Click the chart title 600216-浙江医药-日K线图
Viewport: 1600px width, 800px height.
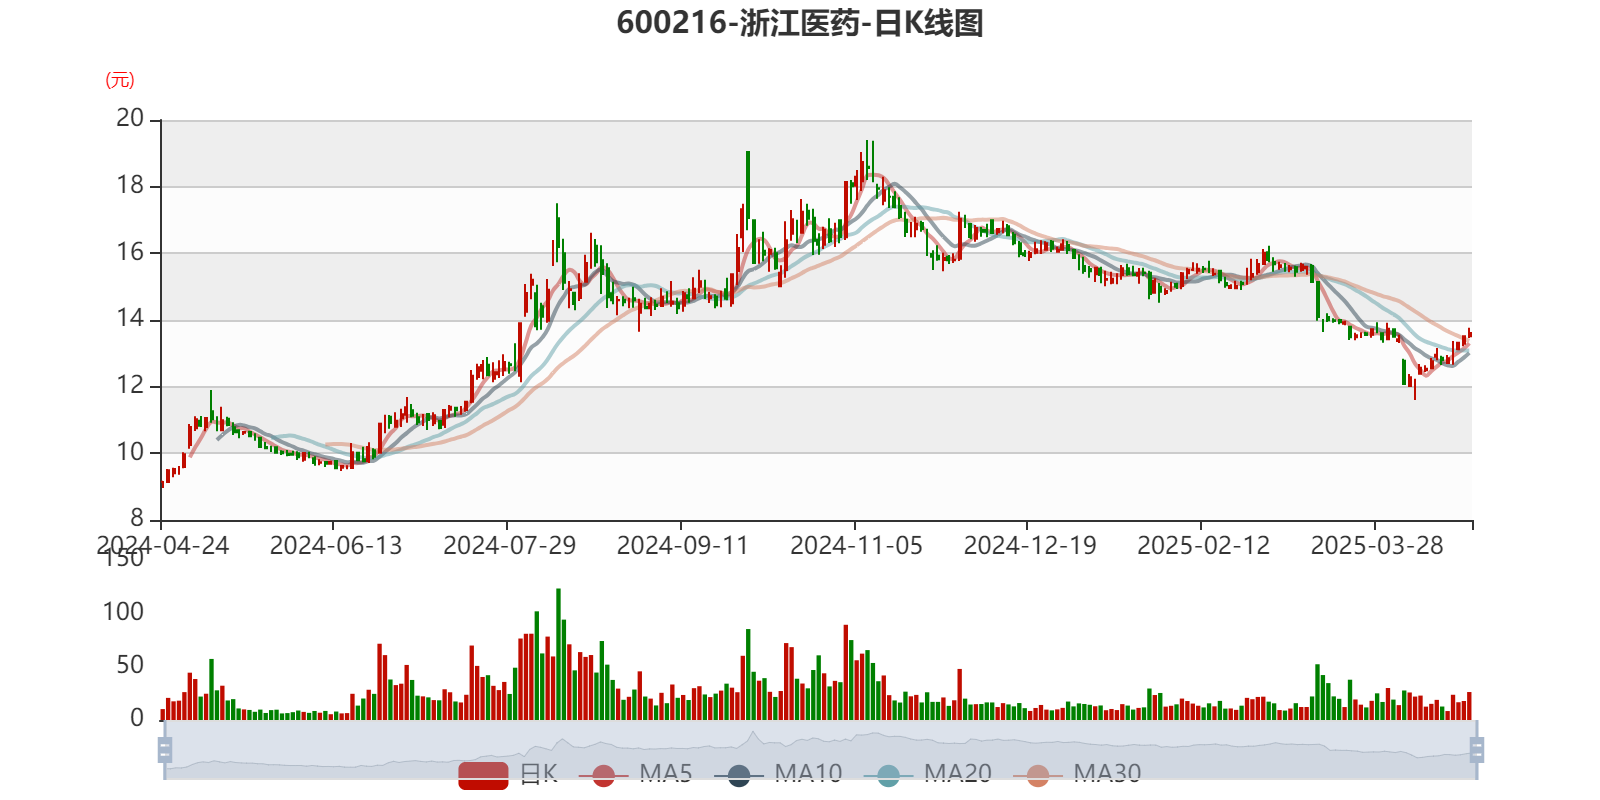(800, 23)
